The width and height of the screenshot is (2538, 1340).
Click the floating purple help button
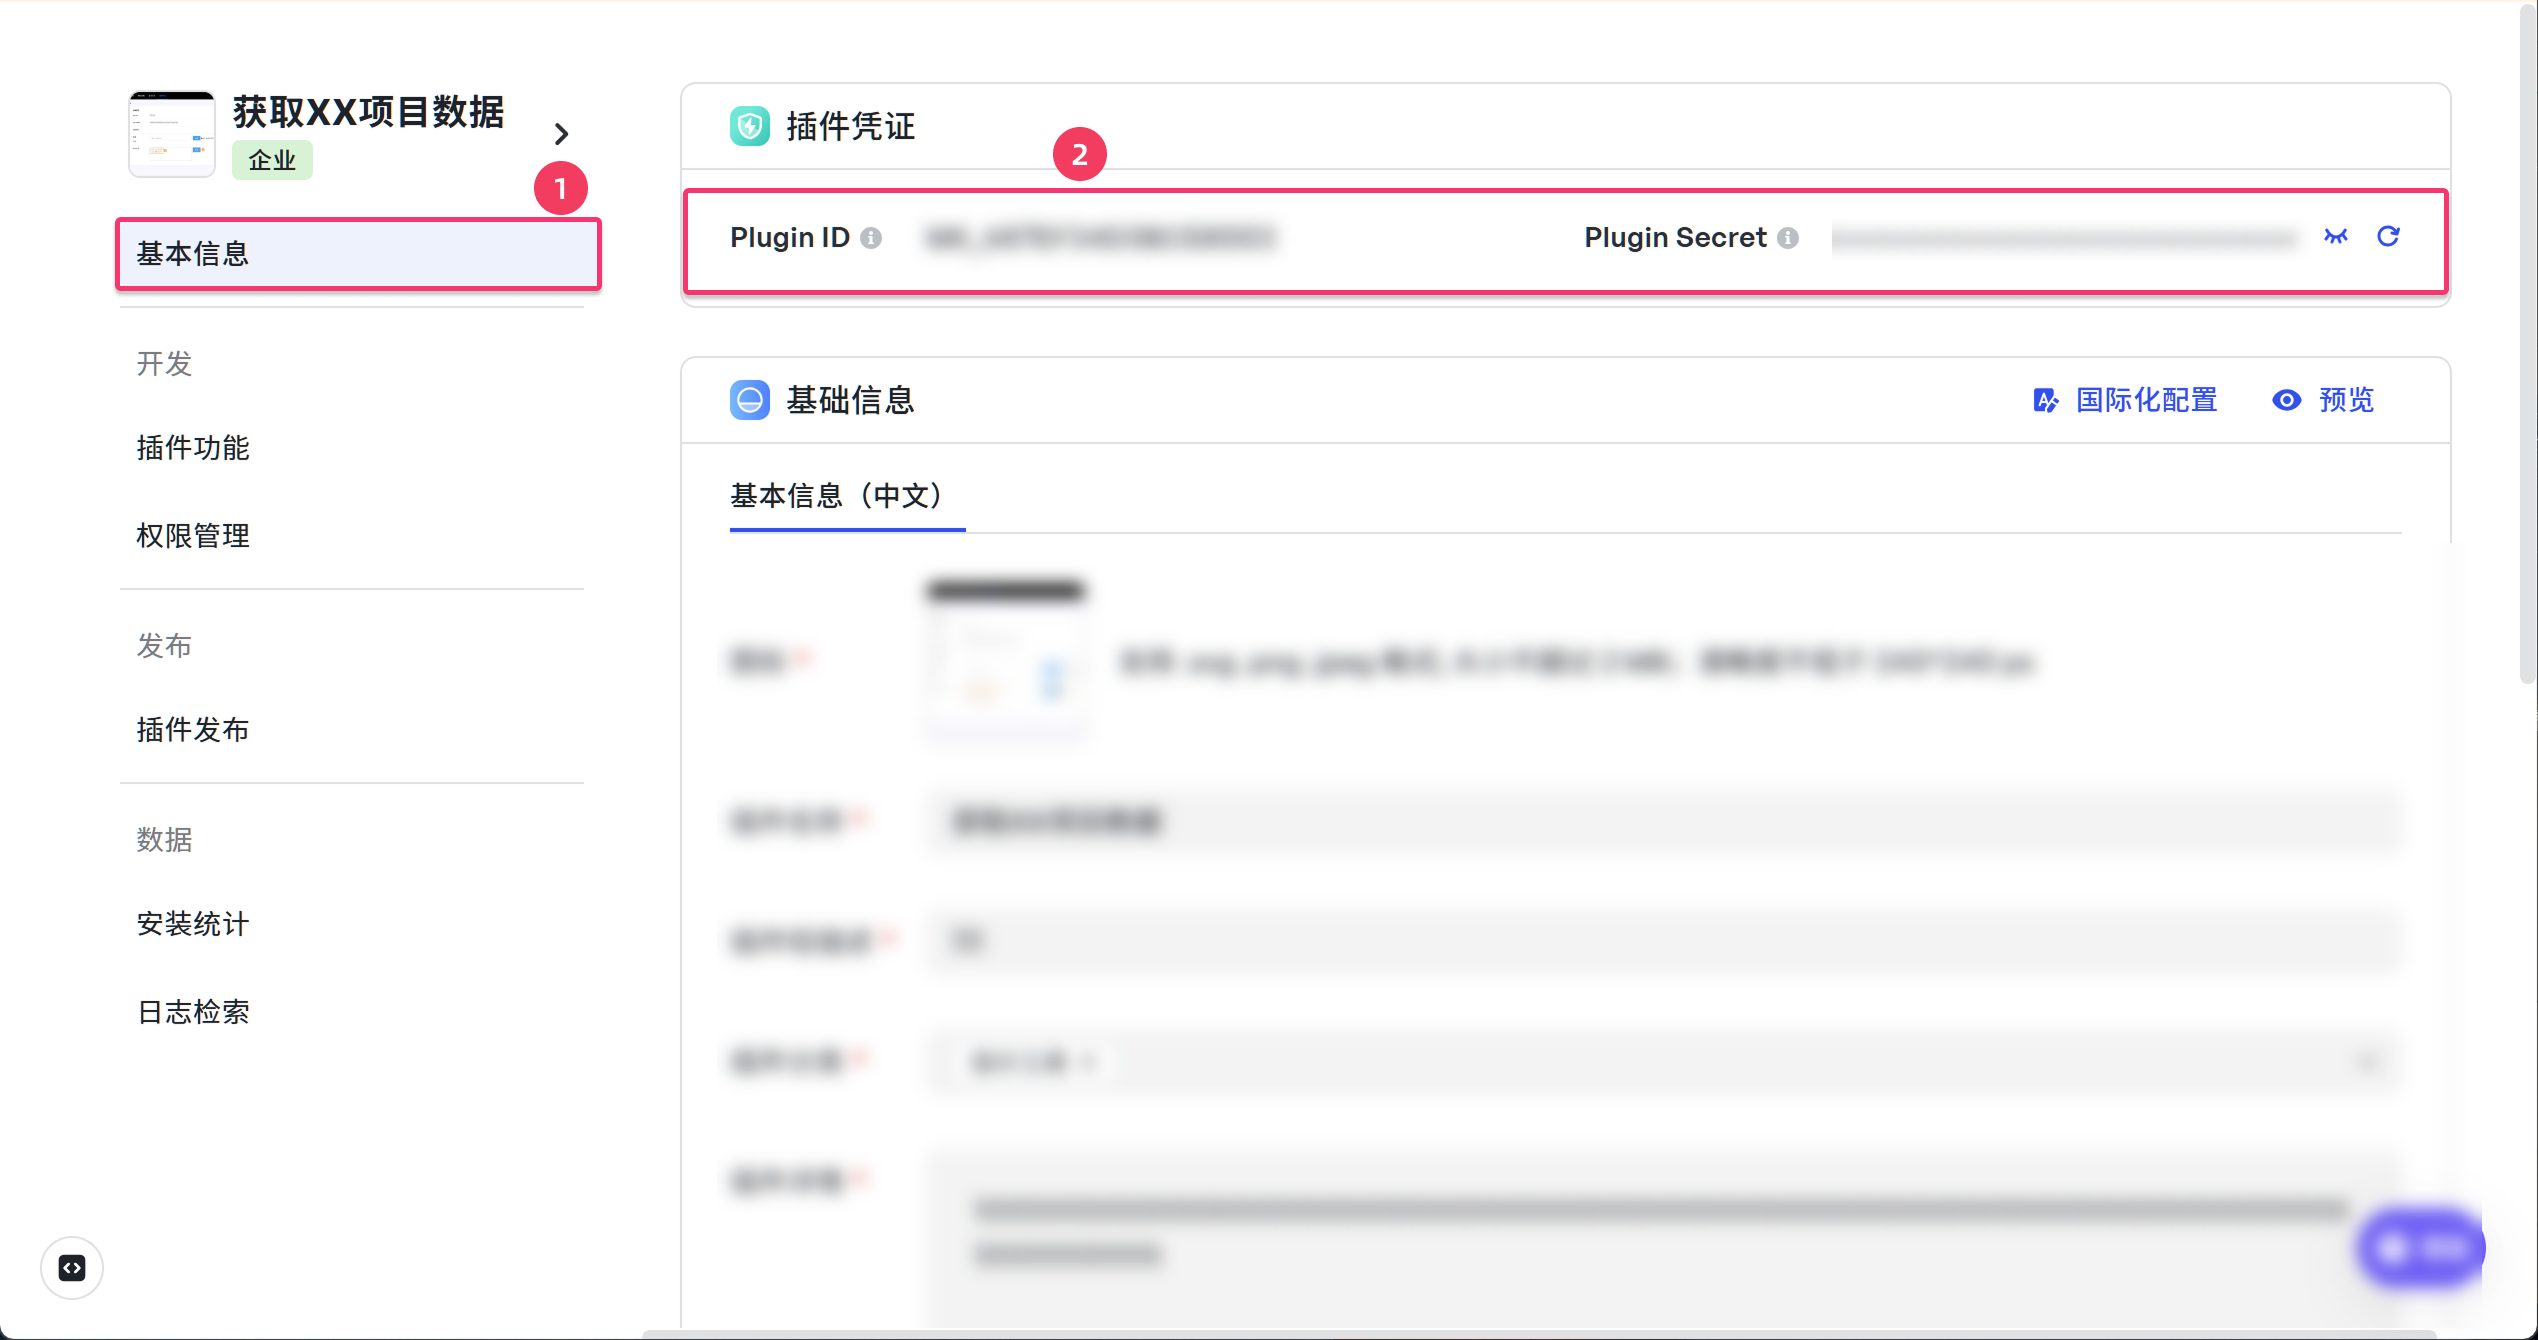2420,1247
